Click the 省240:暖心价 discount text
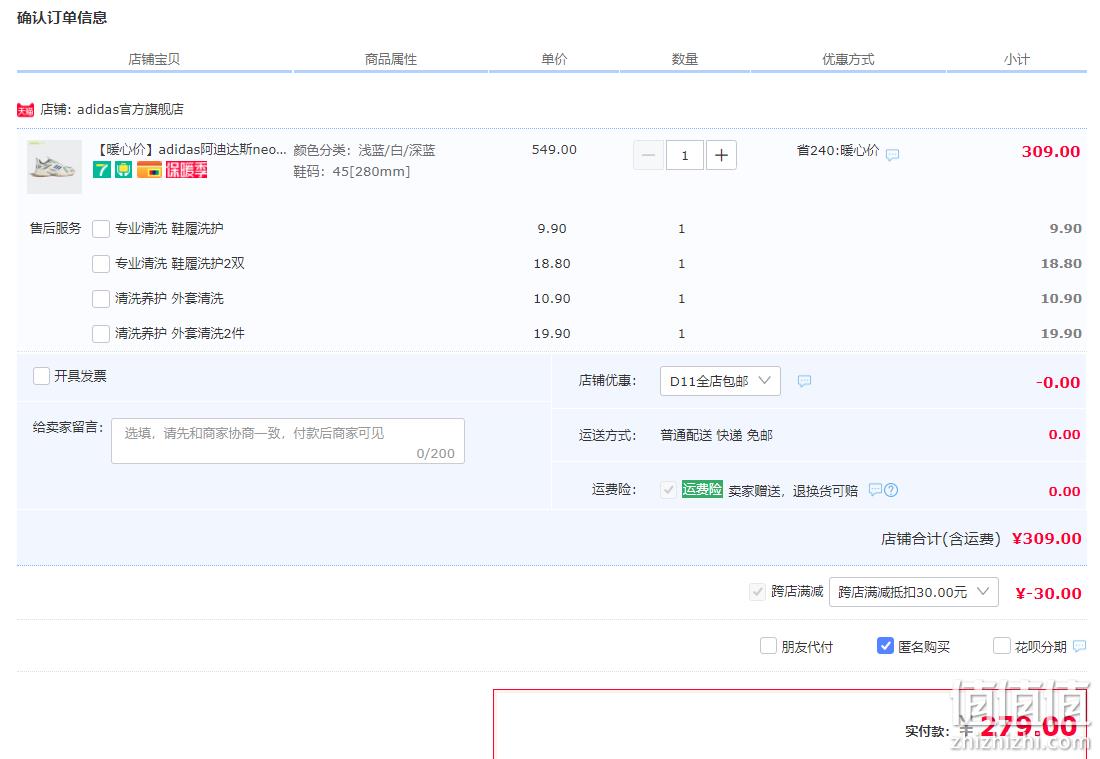Viewport: 1100px width, 759px height. coord(838,150)
